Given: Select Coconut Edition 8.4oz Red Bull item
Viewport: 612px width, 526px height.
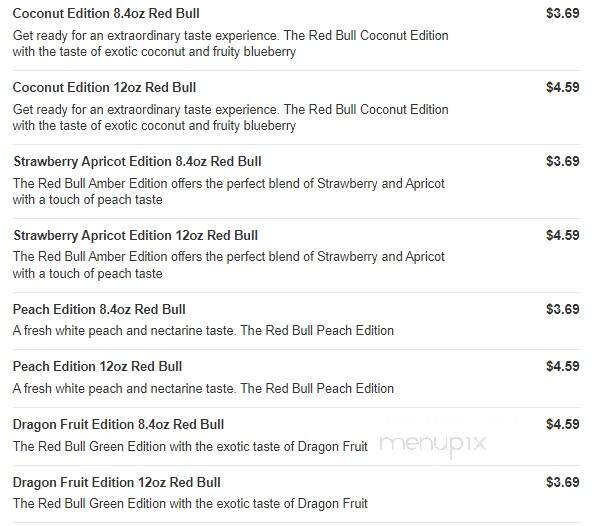Looking at the screenshot, I should pos(106,13).
